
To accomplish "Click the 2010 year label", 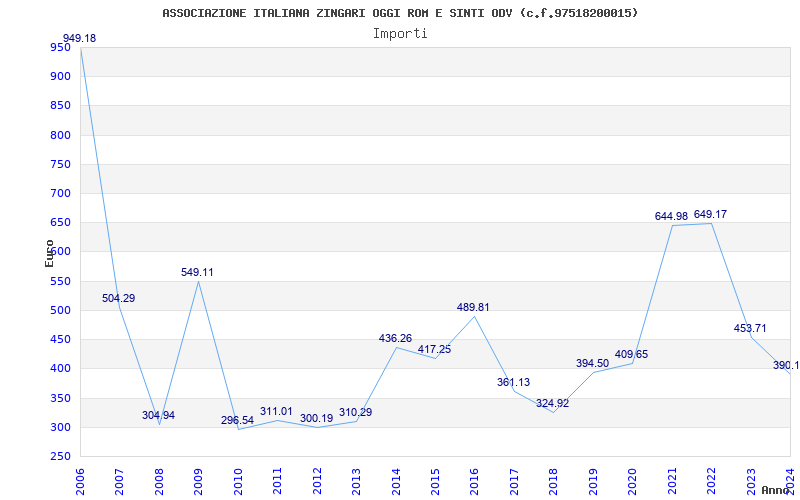I will [x=238, y=482].
